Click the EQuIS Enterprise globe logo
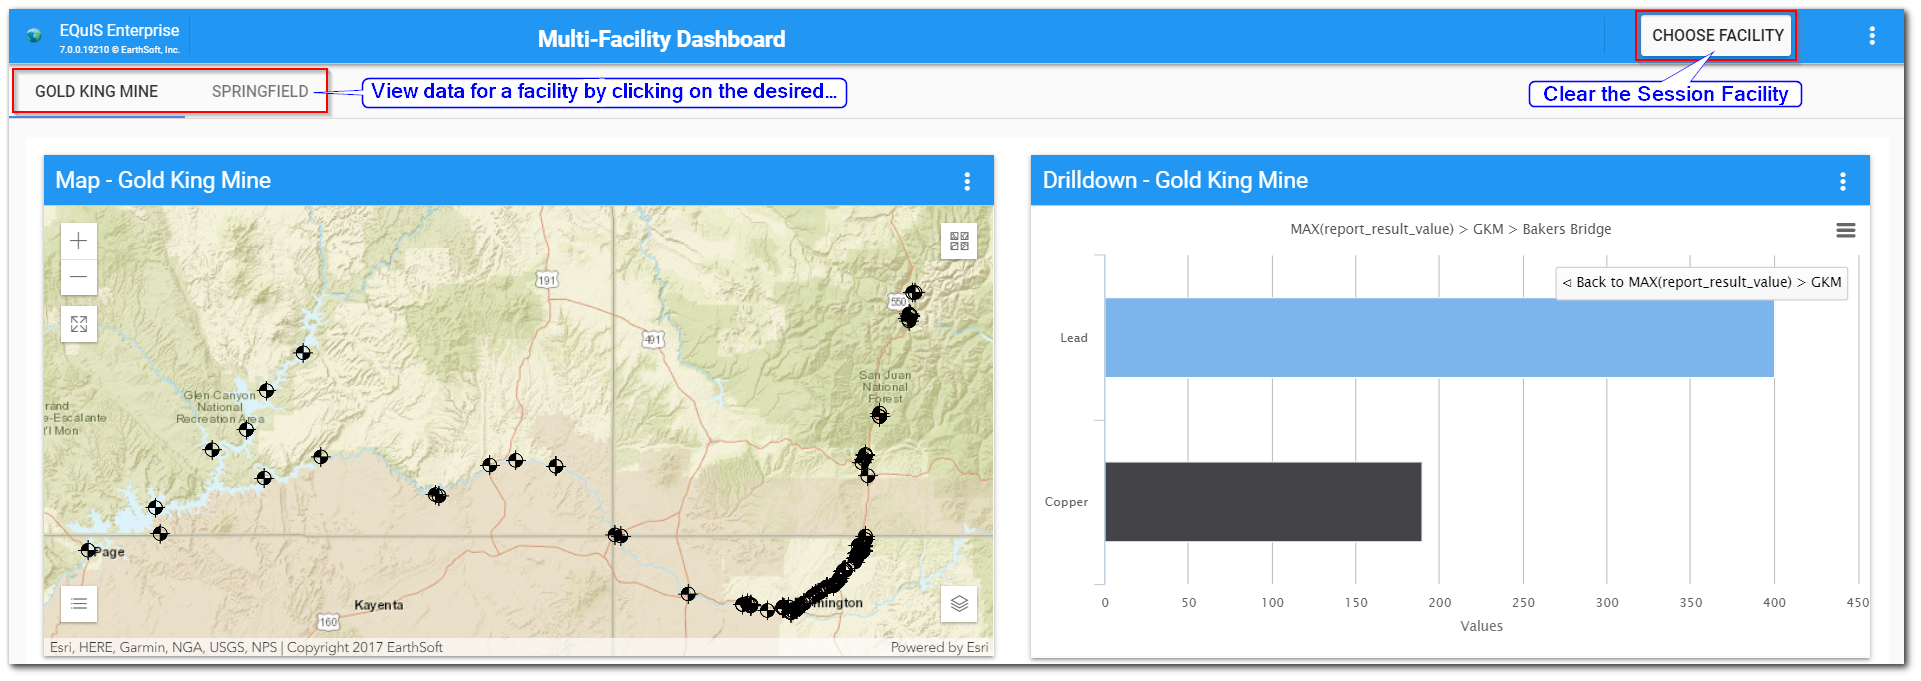 tap(35, 36)
